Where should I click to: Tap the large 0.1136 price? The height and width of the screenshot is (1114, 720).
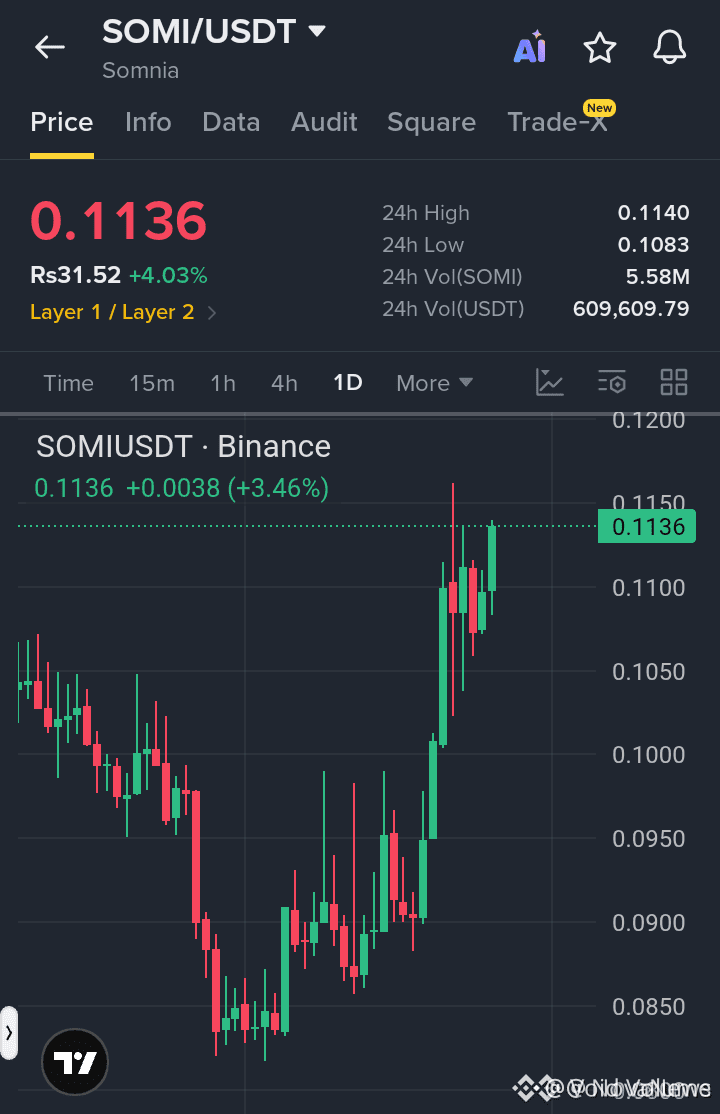pos(119,220)
